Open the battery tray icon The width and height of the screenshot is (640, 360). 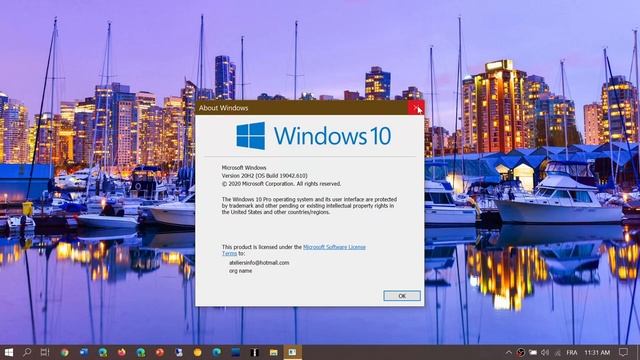533,352
